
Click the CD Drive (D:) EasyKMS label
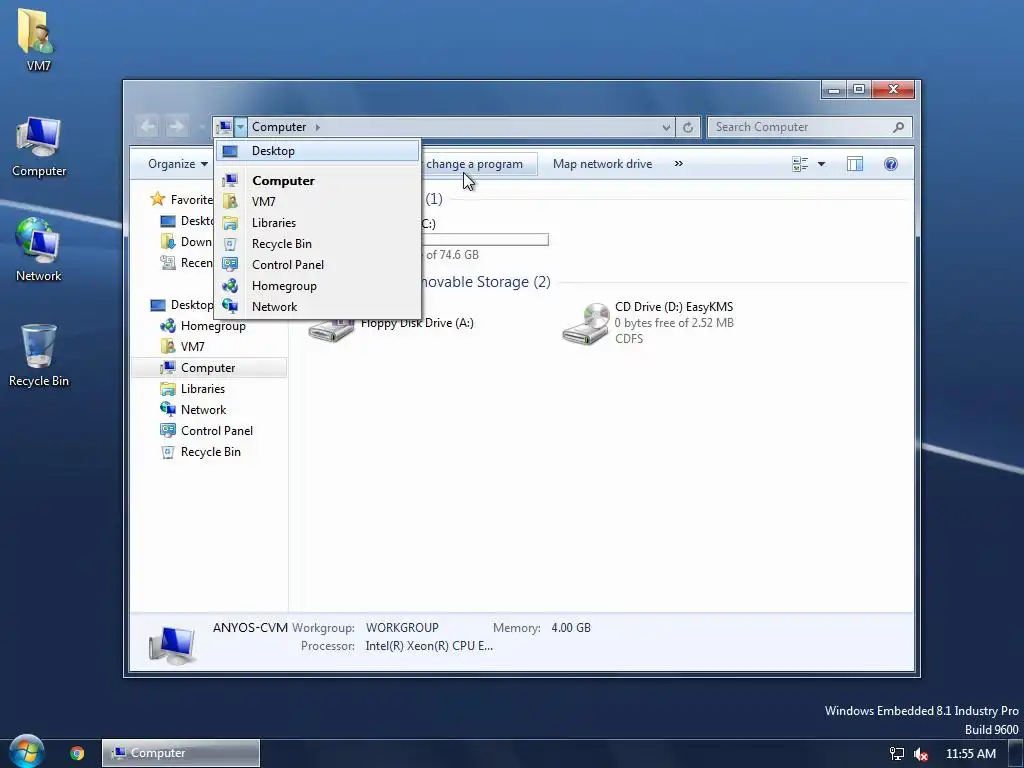(x=674, y=307)
